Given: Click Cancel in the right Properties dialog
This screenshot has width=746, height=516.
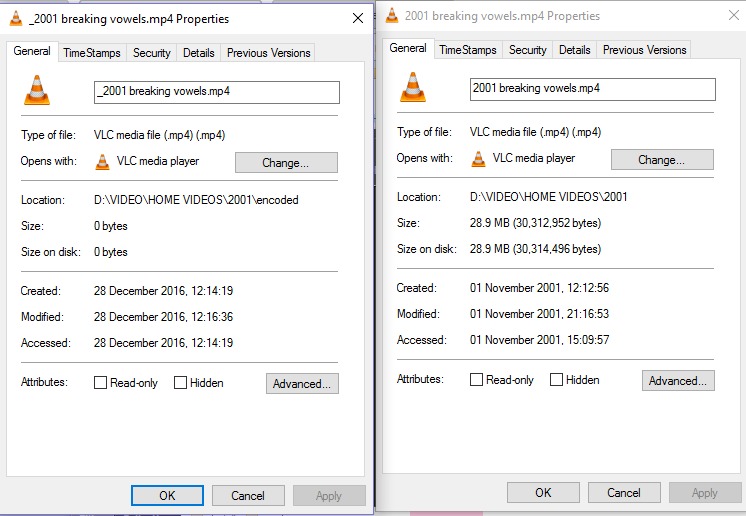Looking at the screenshot, I should tap(624, 492).
